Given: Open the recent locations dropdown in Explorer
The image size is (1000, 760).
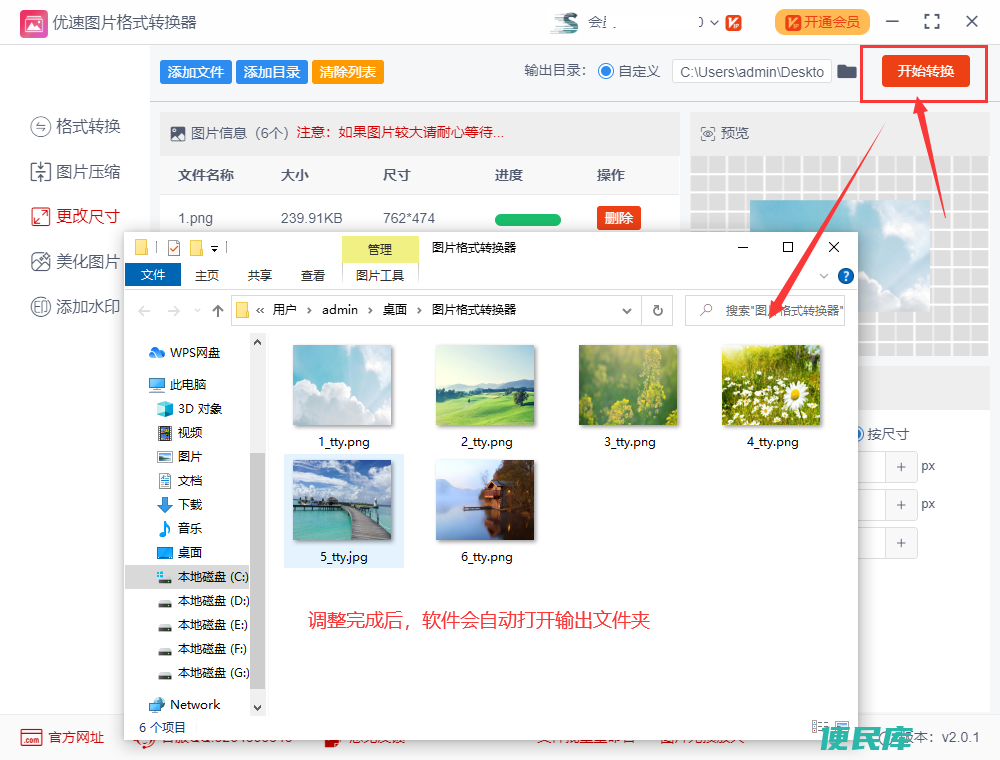Looking at the screenshot, I should click(197, 311).
